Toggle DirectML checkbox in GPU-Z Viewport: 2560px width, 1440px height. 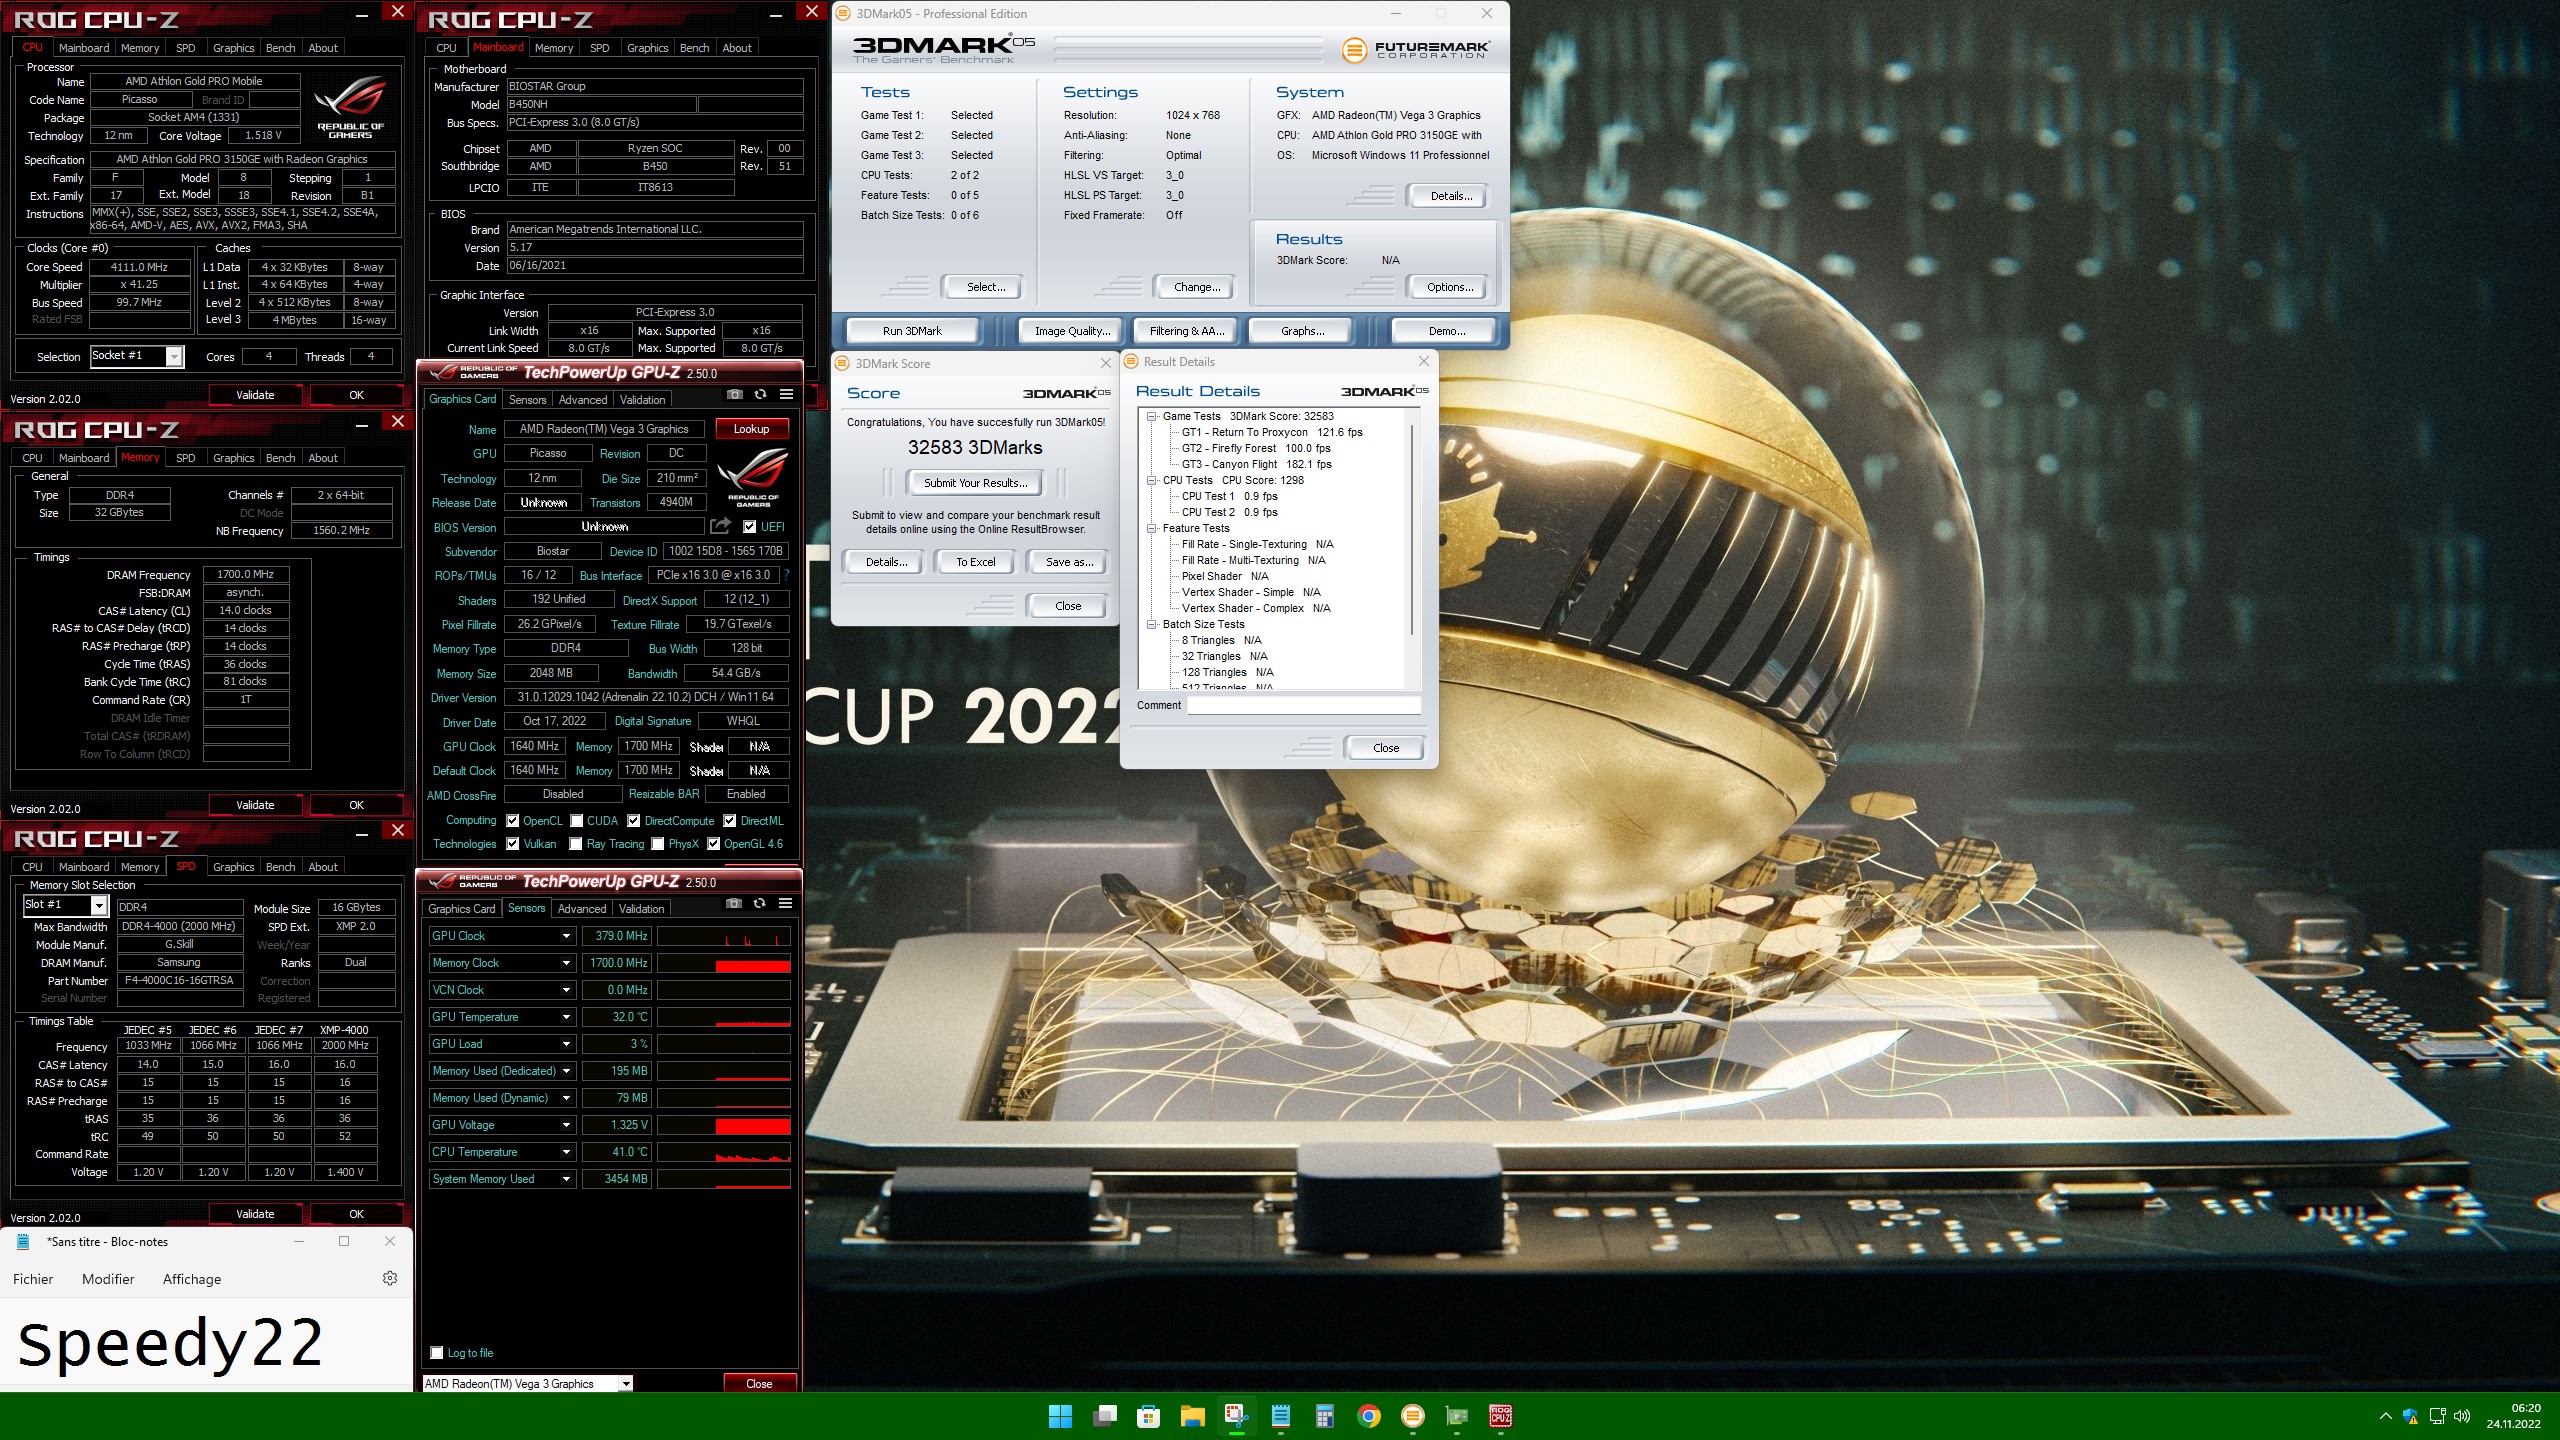click(730, 821)
